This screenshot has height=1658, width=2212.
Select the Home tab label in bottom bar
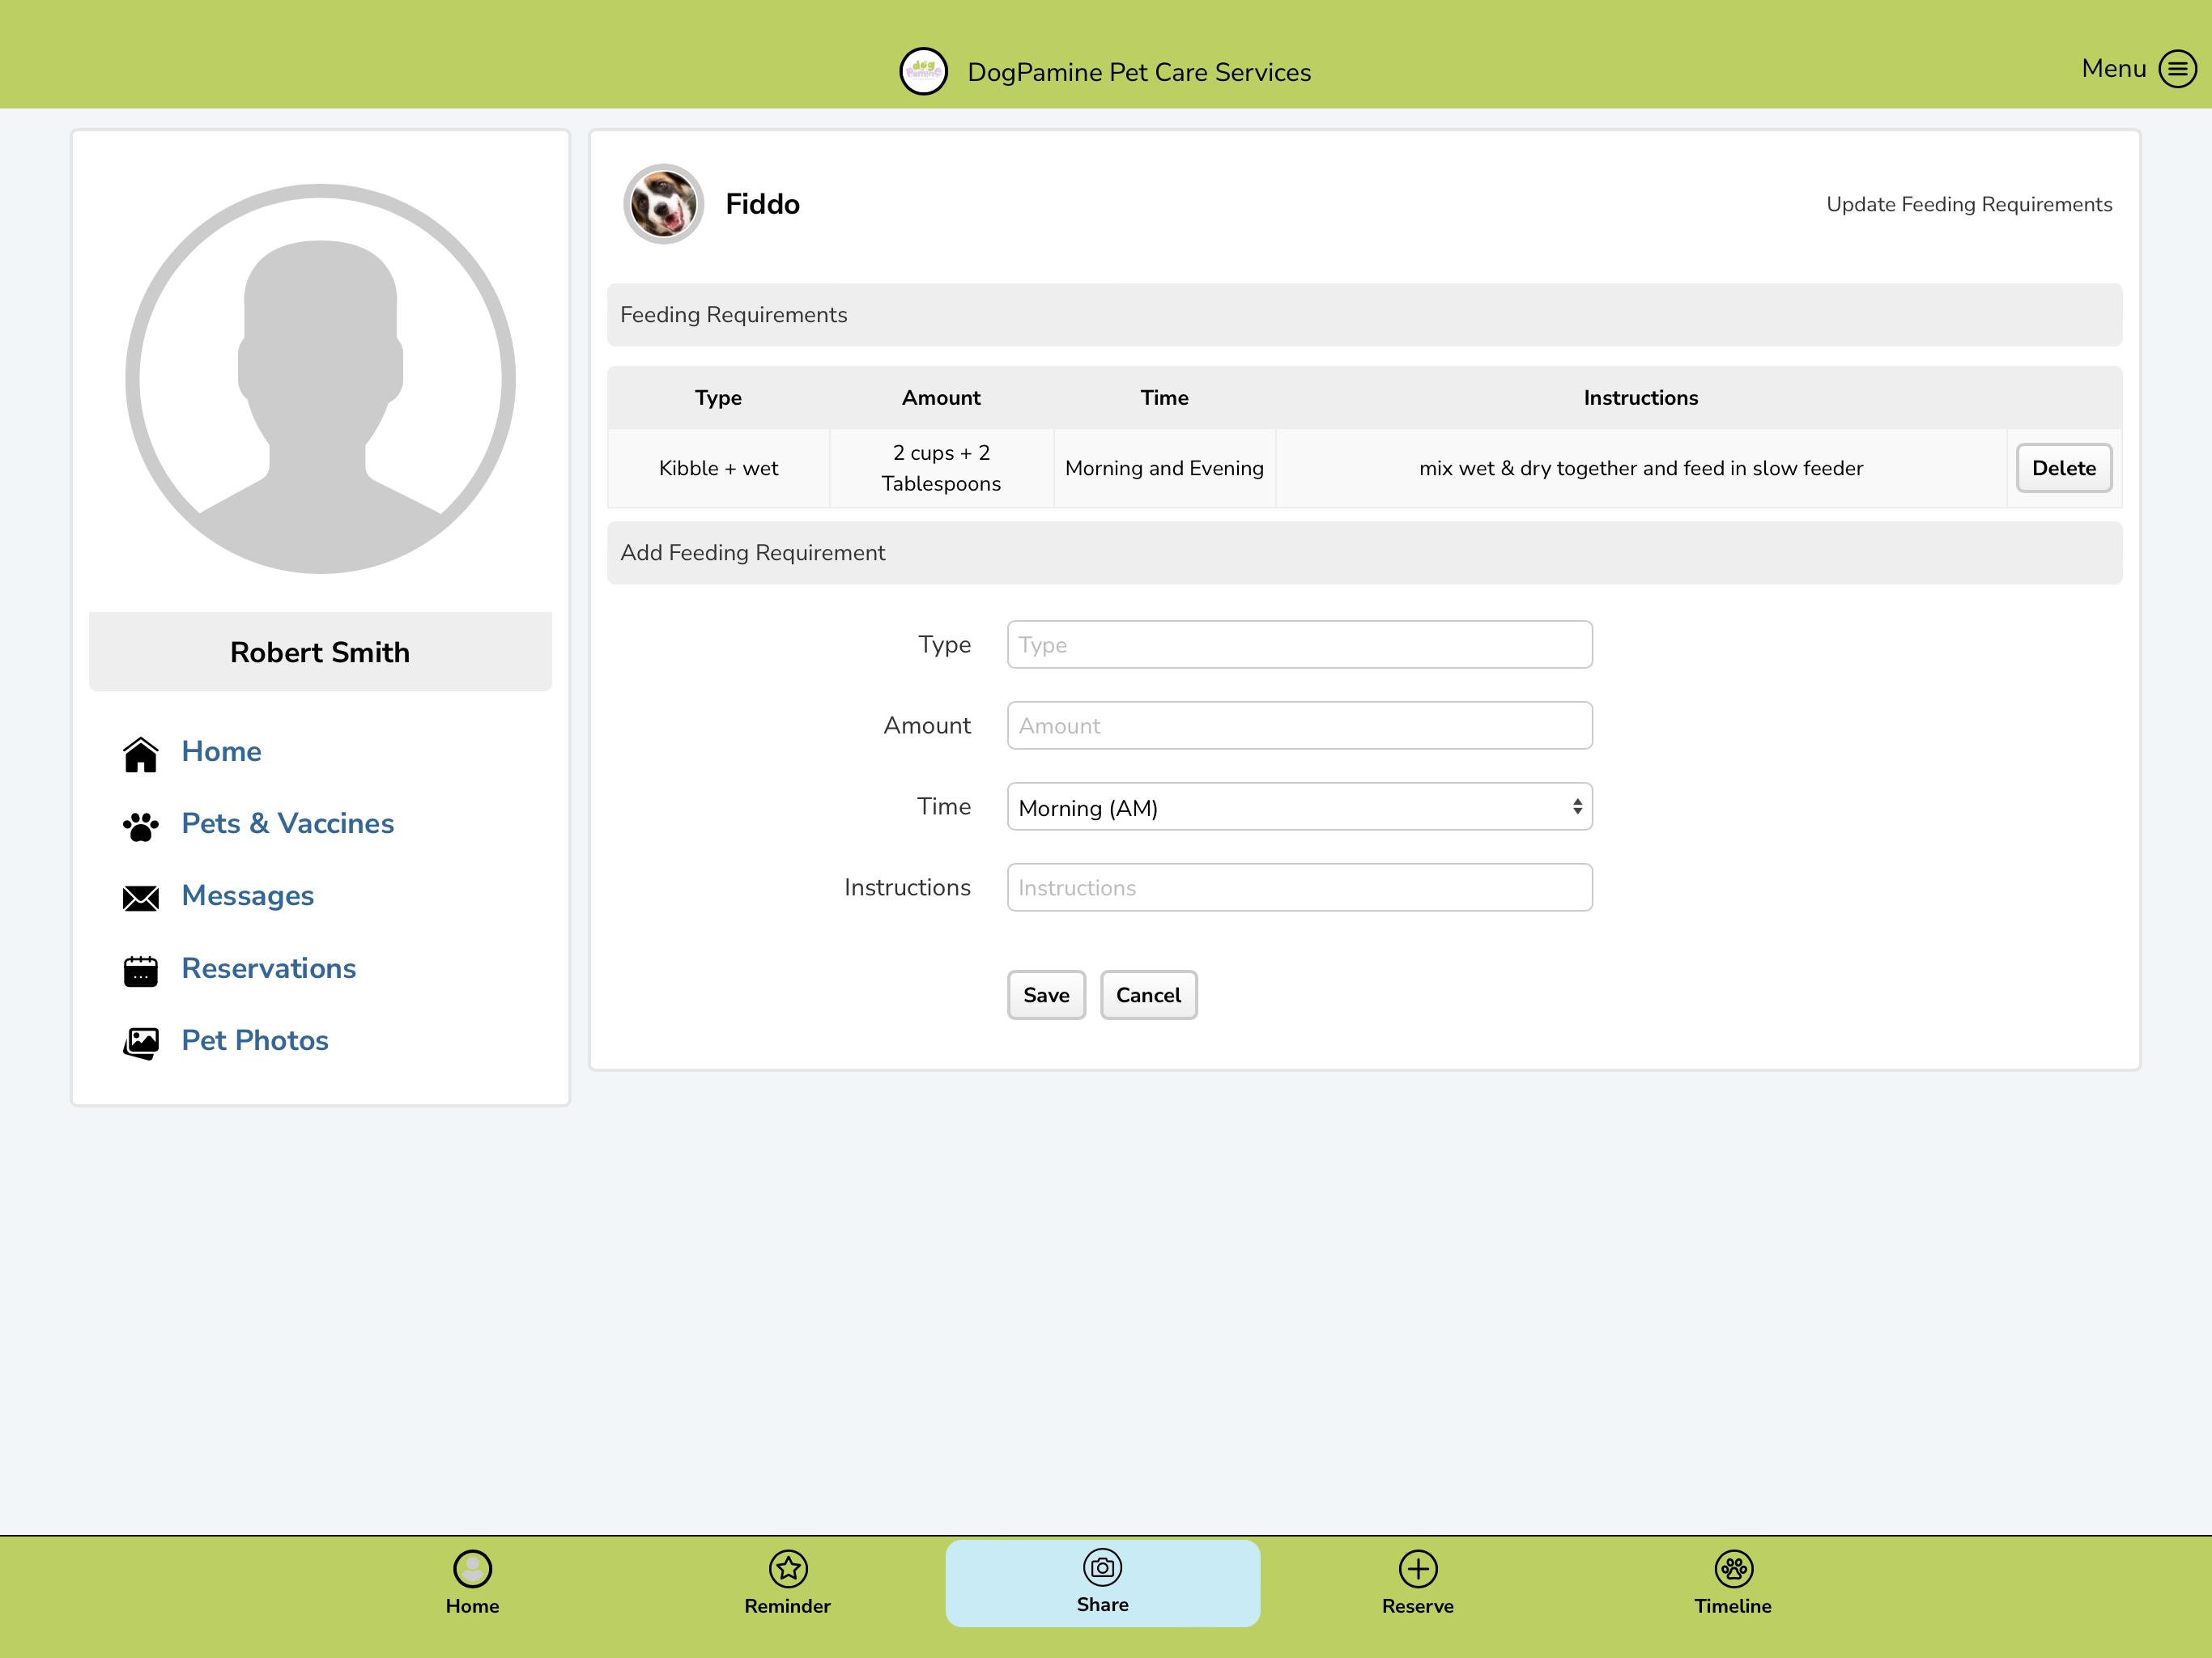(472, 1606)
